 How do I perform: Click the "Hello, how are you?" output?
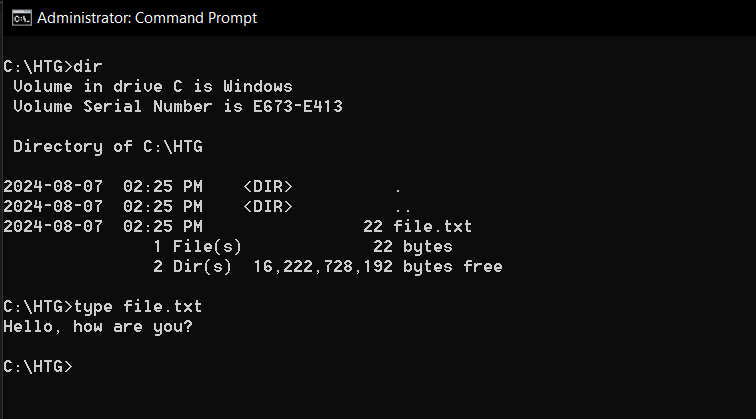coord(97,326)
